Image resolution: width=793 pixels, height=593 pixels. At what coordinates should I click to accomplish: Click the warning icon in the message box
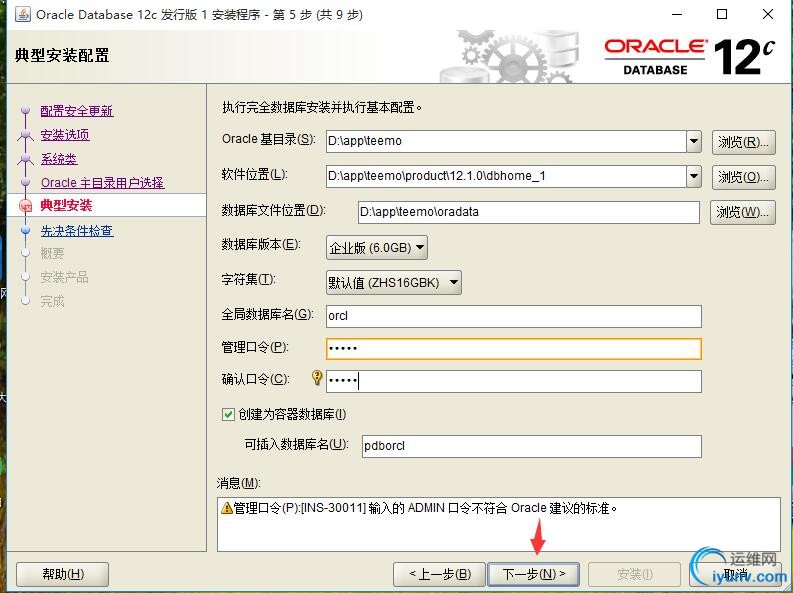(x=227, y=508)
